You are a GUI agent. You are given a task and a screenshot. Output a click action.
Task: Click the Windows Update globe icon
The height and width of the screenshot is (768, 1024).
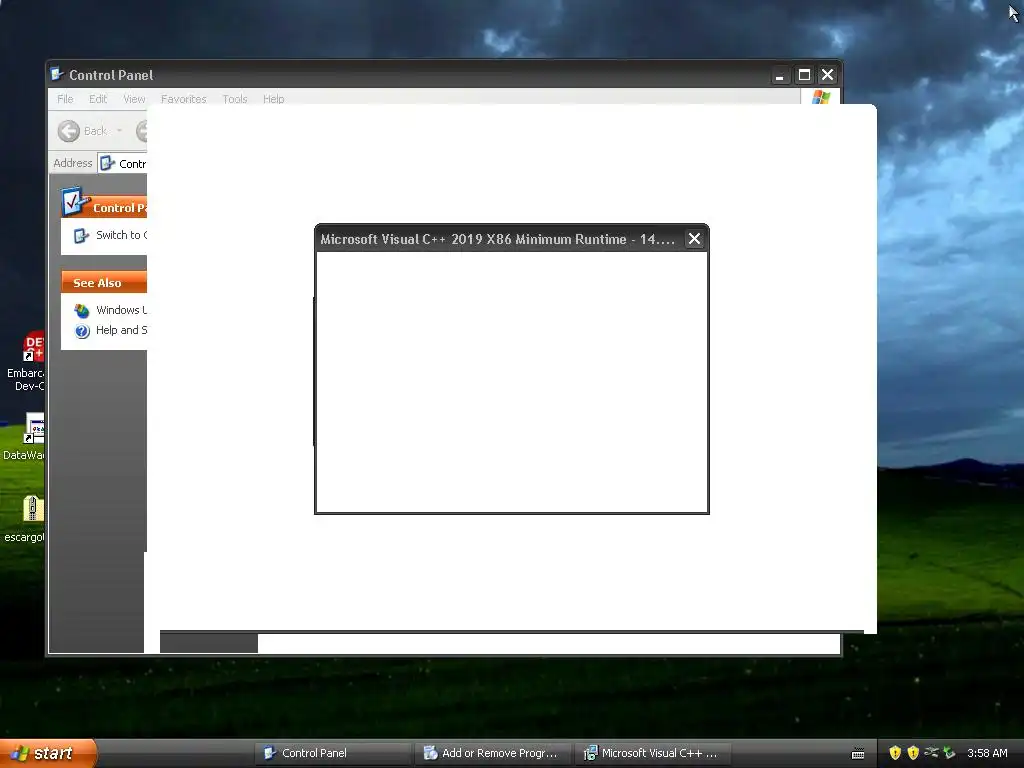(82, 311)
